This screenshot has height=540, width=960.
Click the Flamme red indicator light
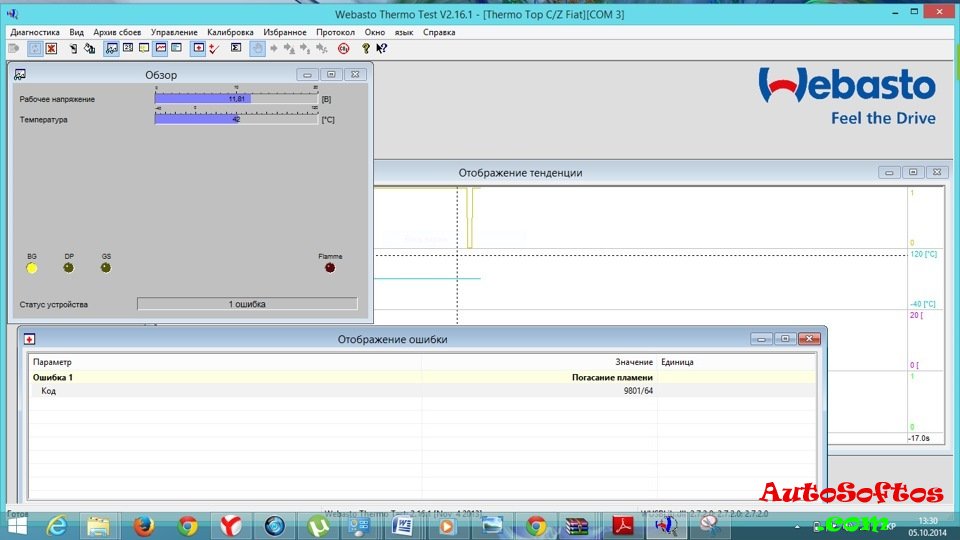point(330,268)
